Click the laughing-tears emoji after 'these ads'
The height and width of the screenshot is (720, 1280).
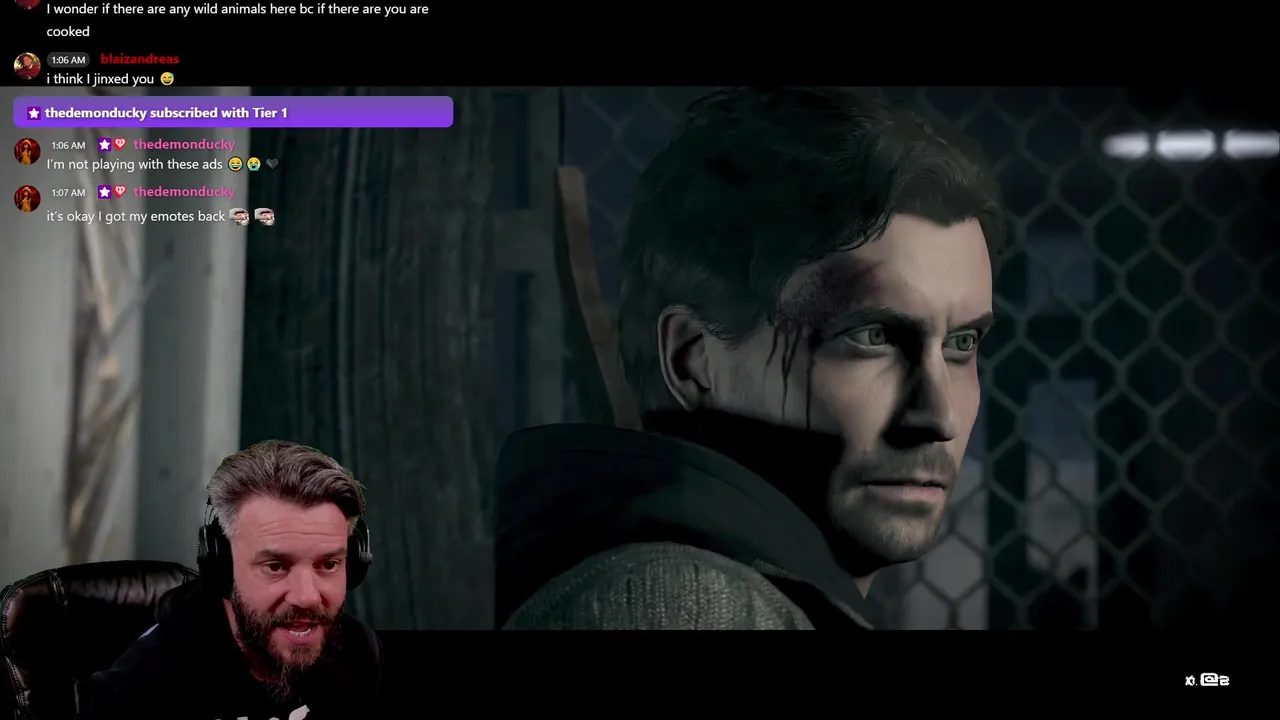coord(235,164)
